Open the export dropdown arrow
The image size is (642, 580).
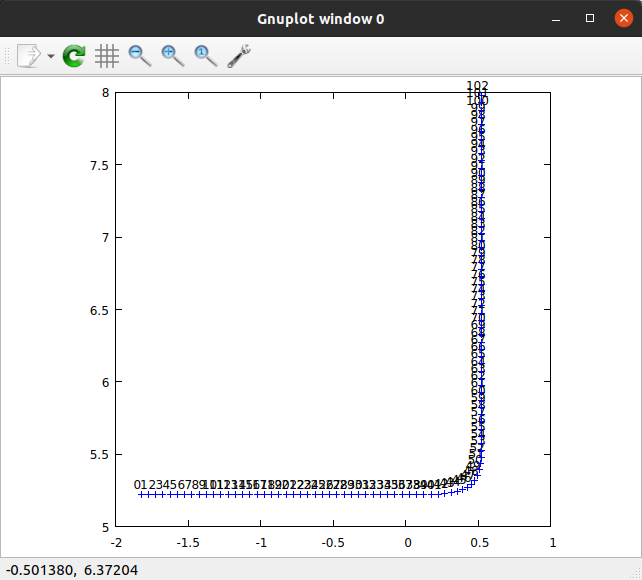click(51, 56)
